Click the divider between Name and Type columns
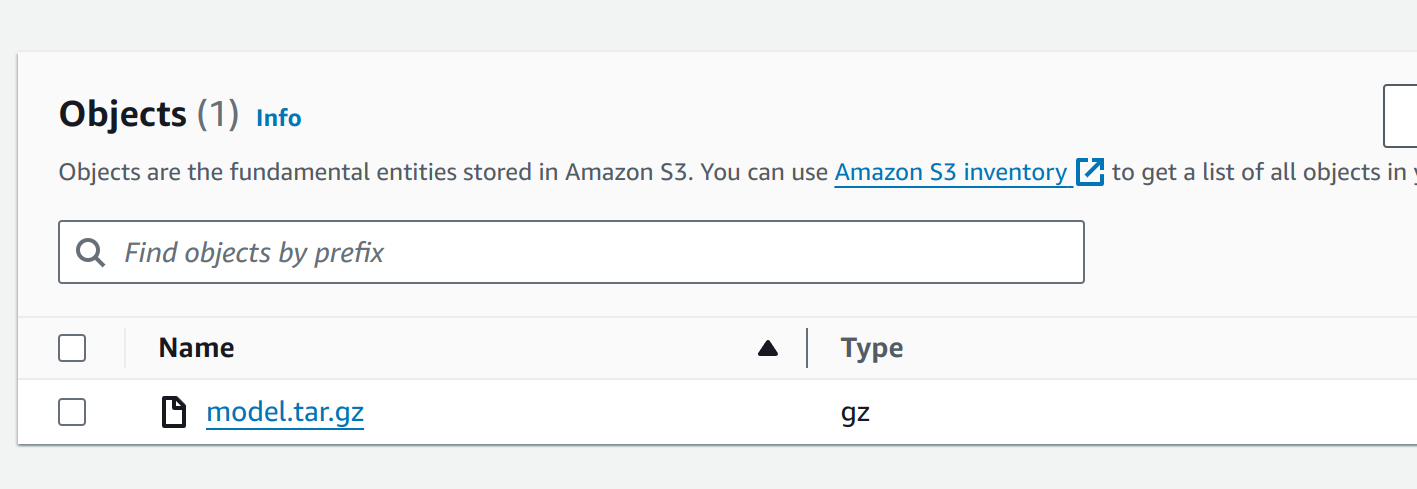Image resolution: width=1417 pixels, height=489 pixels. 807,348
